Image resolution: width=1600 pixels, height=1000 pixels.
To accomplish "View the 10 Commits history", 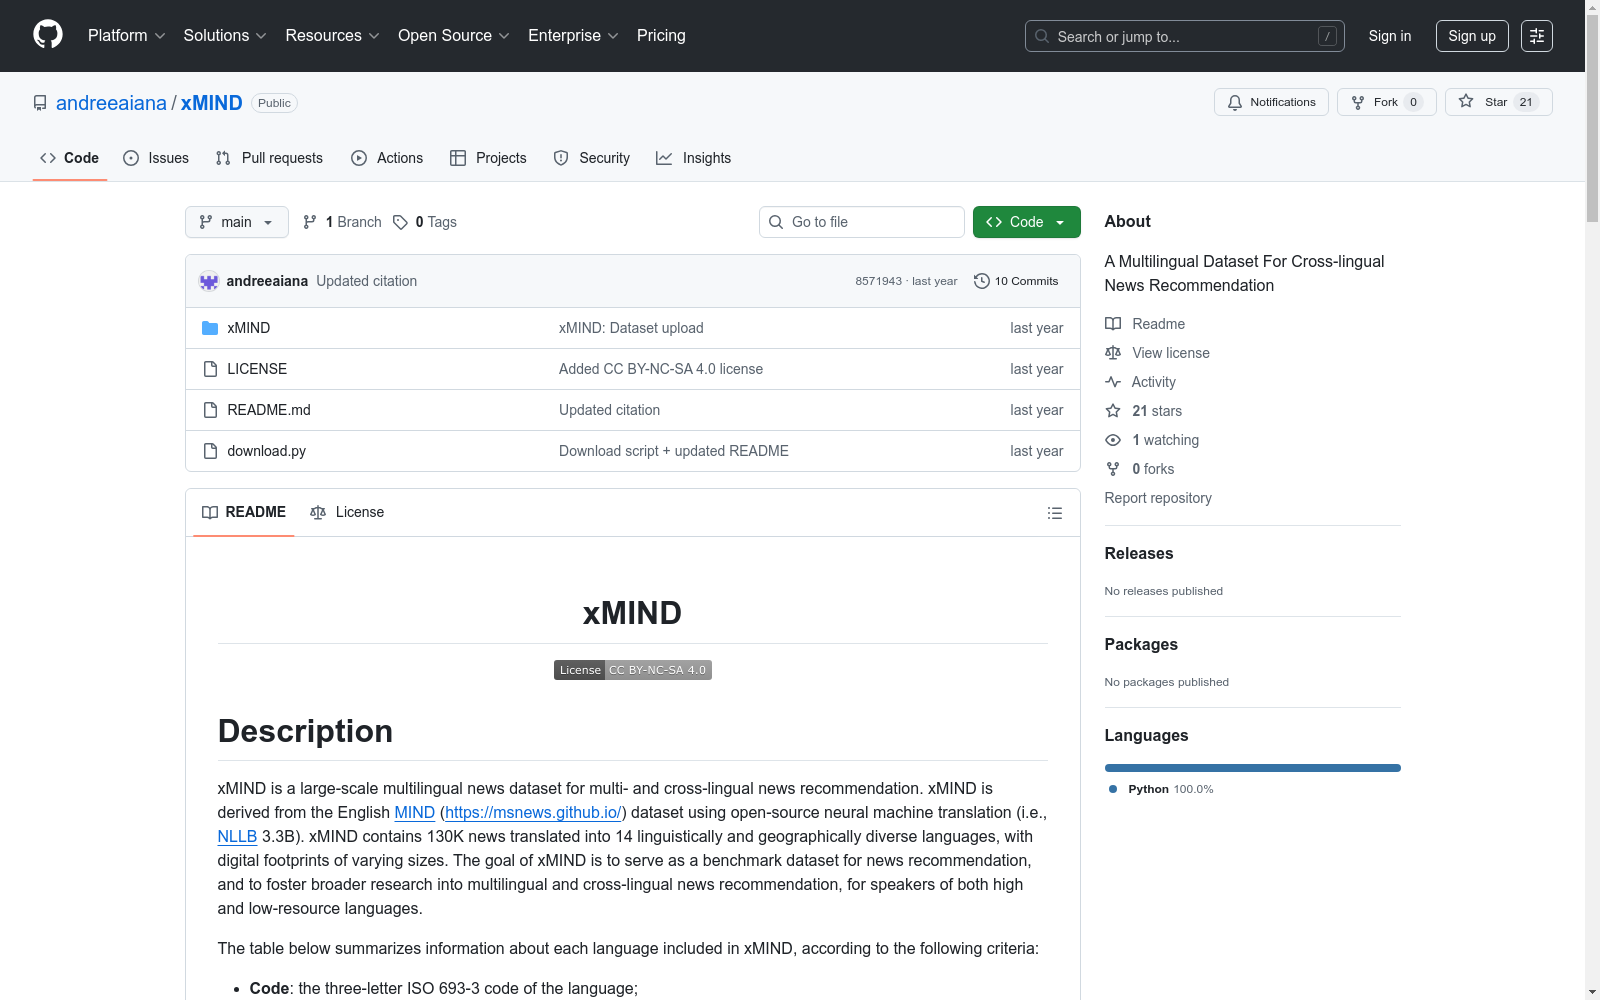I will pyautogui.click(x=1016, y=281).
